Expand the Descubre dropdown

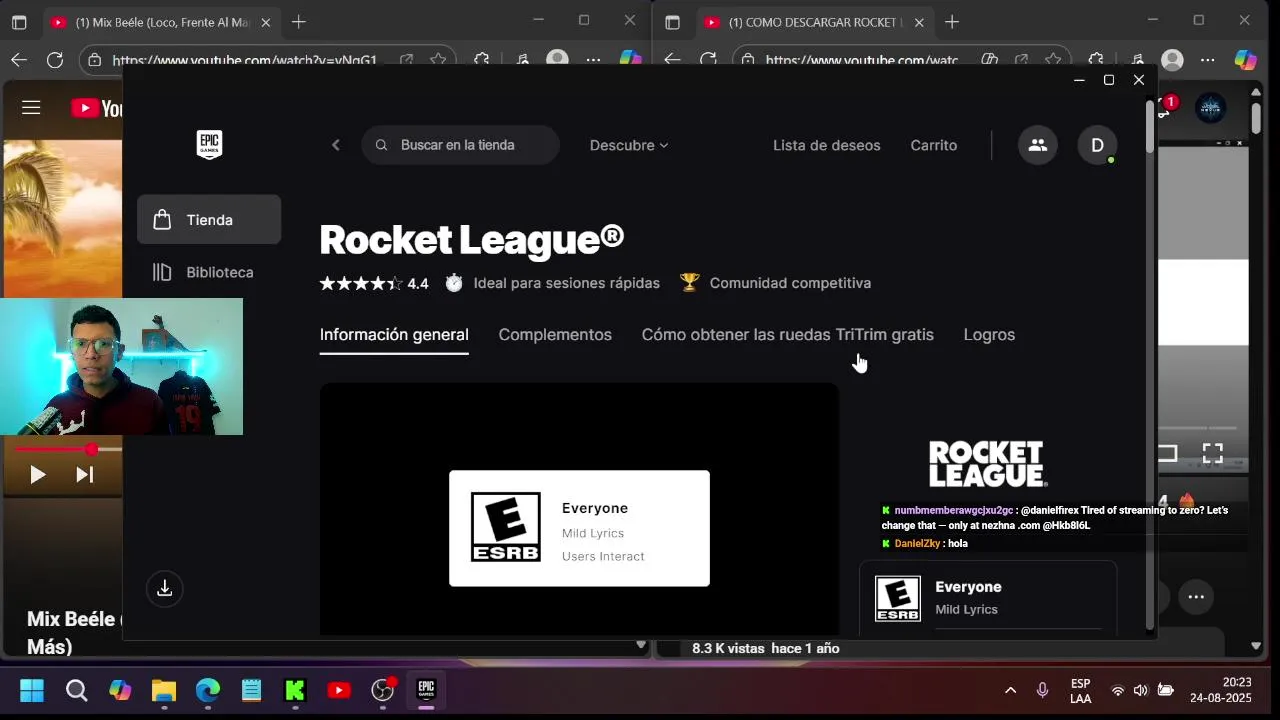point(629,145)
